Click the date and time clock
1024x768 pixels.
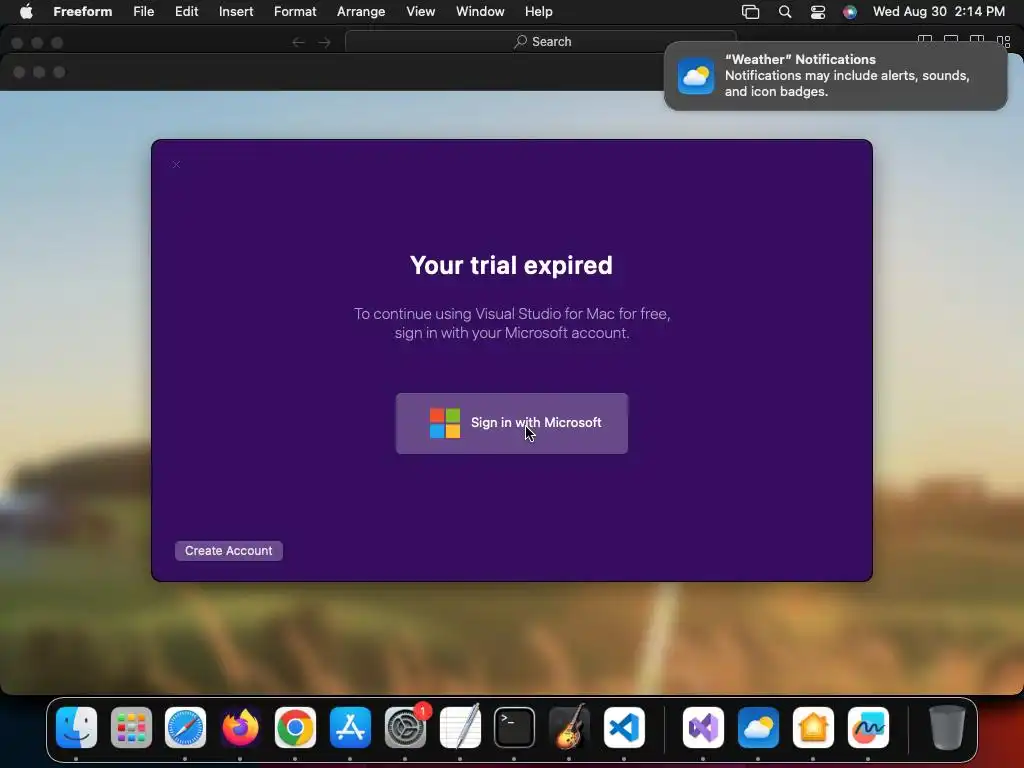coord(938,12)
